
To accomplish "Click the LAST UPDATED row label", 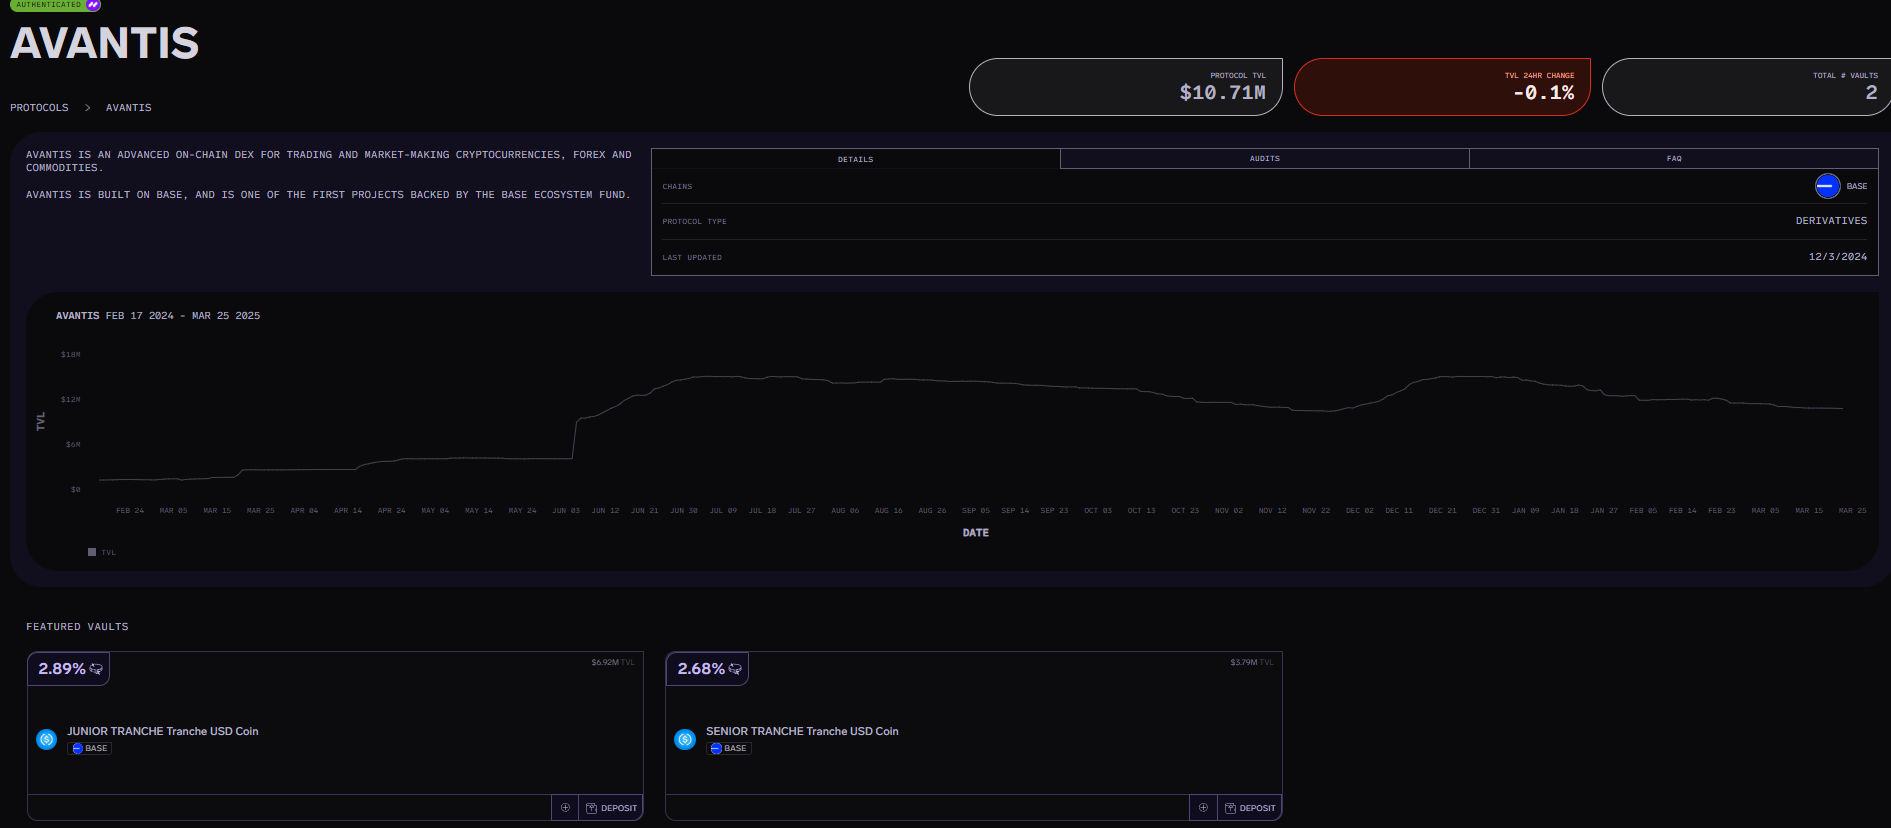I will point(691,257).
